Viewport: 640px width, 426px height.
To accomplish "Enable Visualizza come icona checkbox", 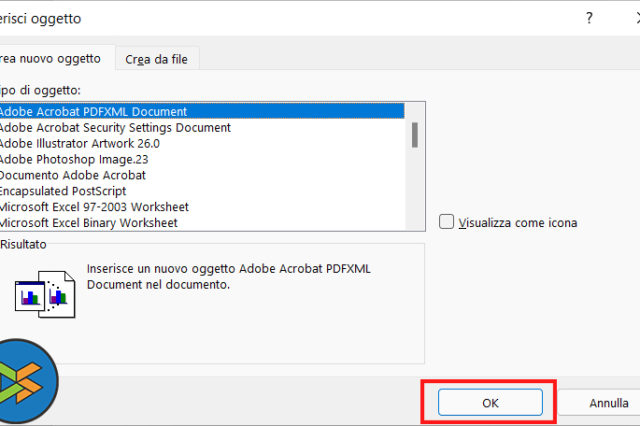I will (447, 223).
